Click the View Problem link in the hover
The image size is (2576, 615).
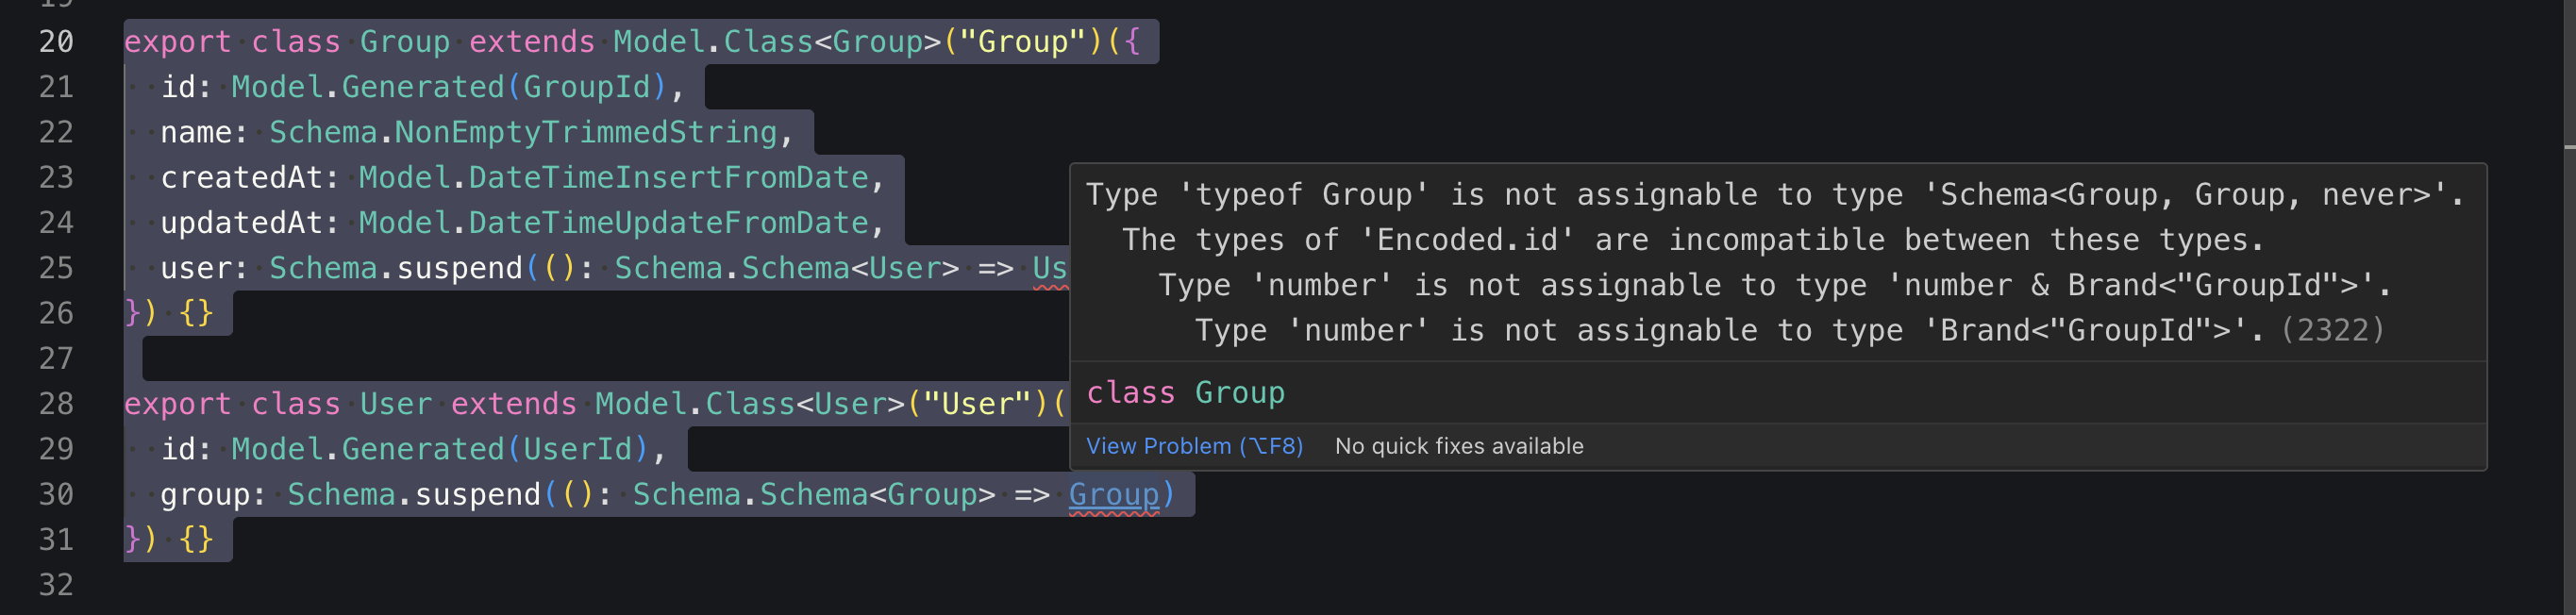pyautogui.click(x=1194, y=446)
